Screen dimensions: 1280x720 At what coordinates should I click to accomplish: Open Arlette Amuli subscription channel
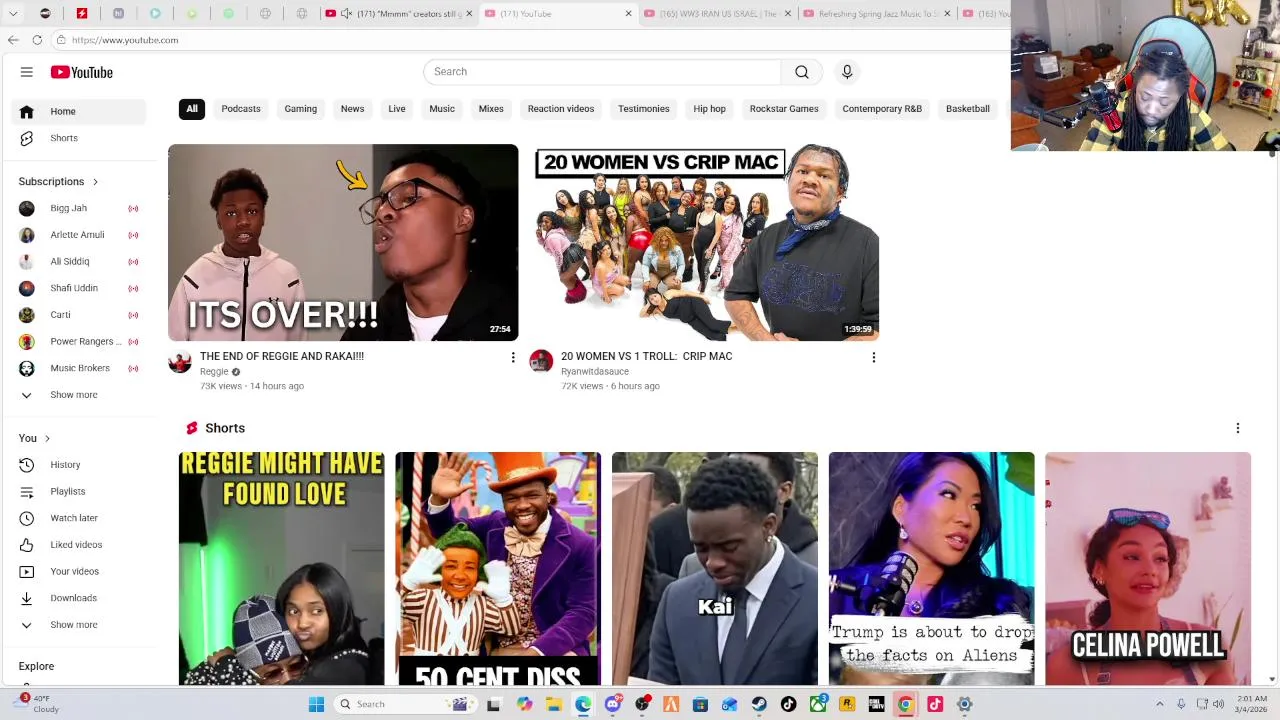tap(79, 235)
